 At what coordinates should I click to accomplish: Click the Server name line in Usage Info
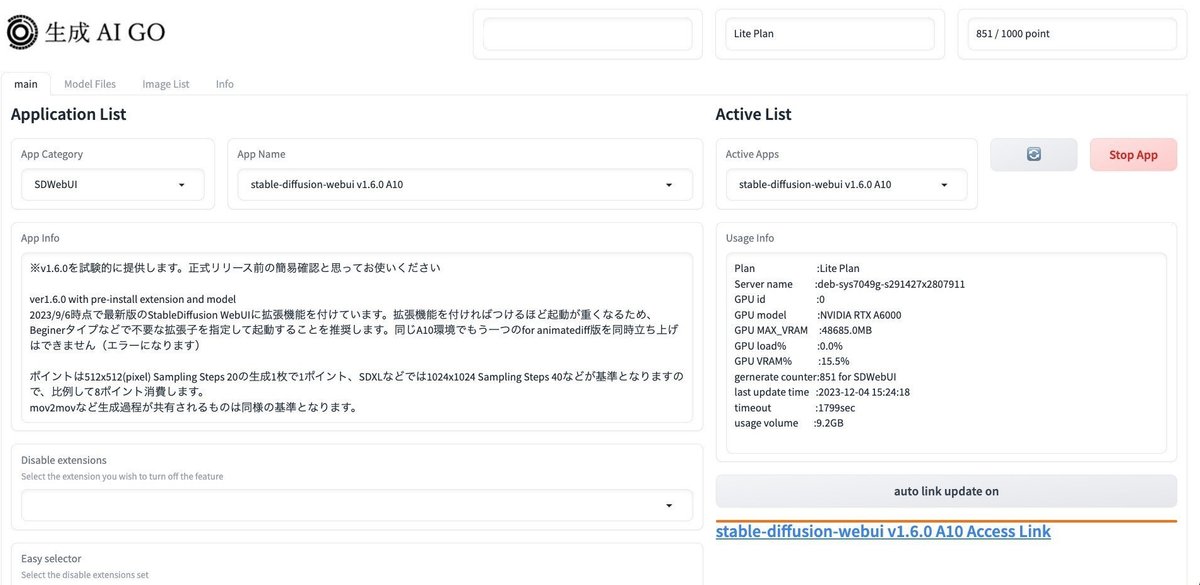point(850,284)
